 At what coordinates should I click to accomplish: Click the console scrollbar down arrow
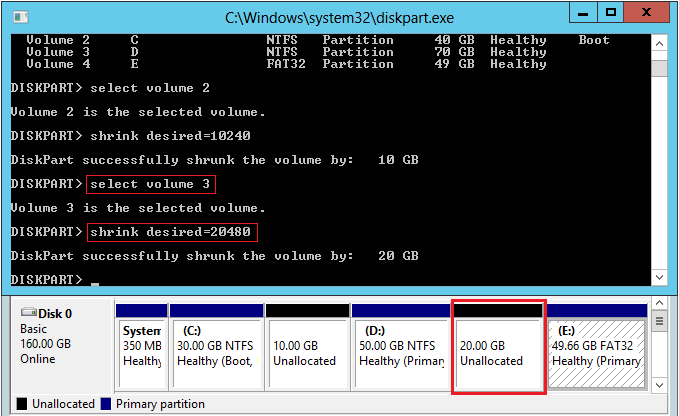(x=659, y=277)
